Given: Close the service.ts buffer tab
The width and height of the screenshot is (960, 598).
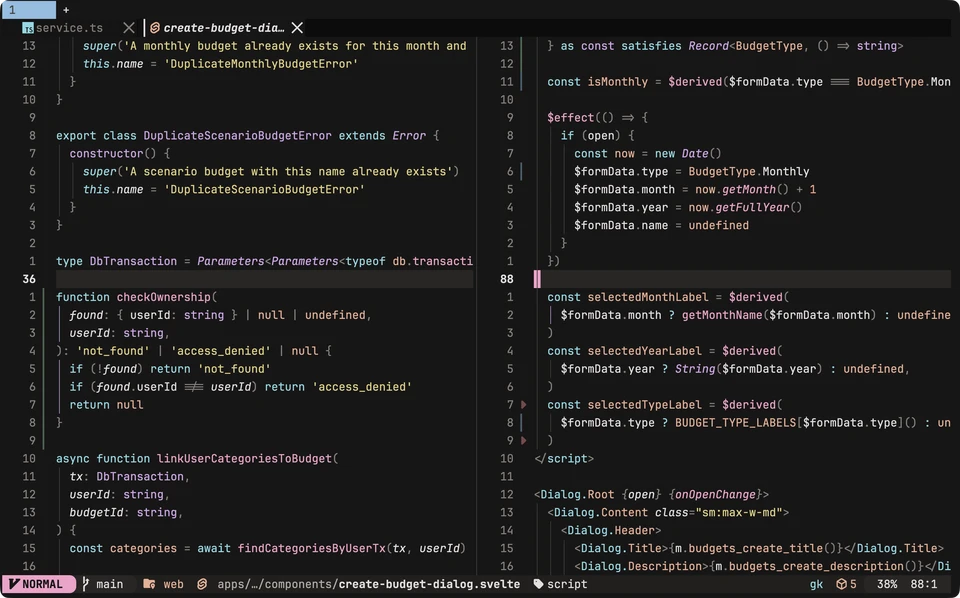Looking at the screenshot, I should [x=128, y=28].
